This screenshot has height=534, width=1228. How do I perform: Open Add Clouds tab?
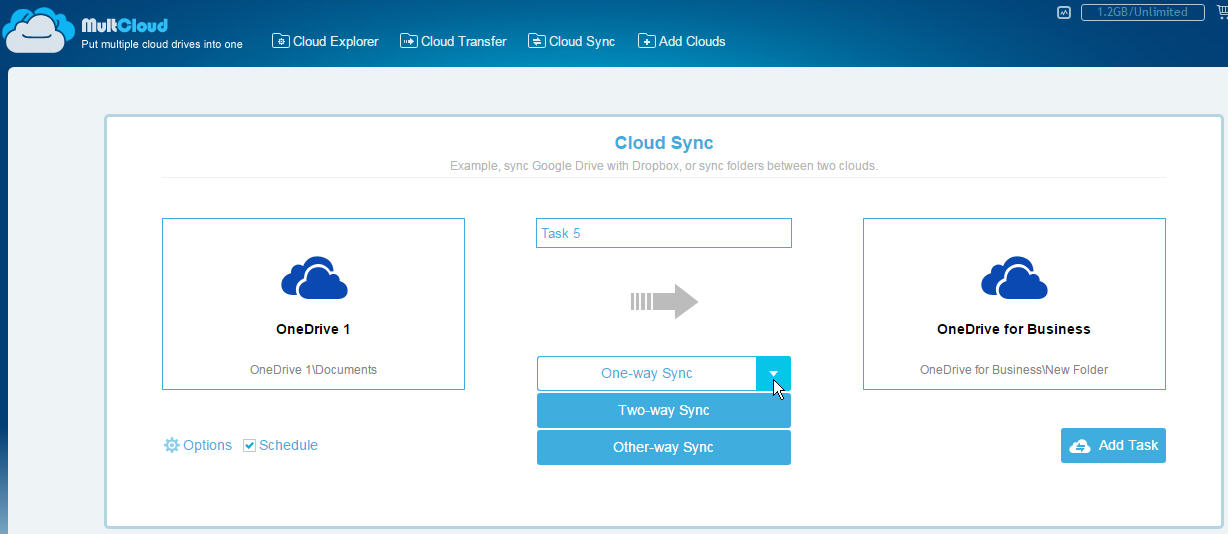pyautogui.click(x=682, y=41)
